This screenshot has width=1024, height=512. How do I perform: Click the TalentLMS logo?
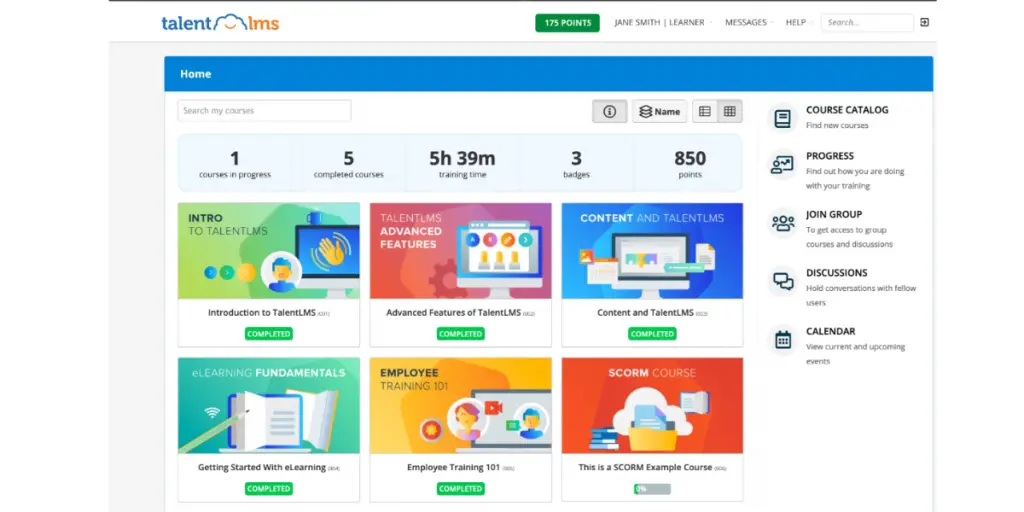coord(220,23)
